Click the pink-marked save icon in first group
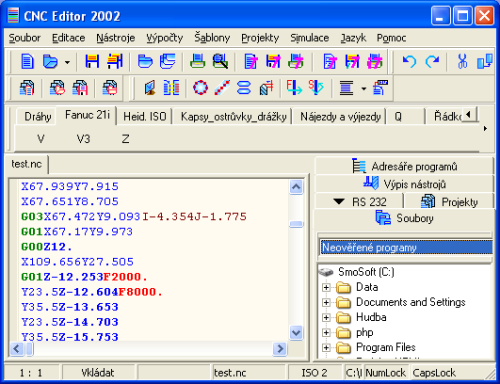Screen dimensions: 500x384 pyautogui.click(x=273, y=61)
